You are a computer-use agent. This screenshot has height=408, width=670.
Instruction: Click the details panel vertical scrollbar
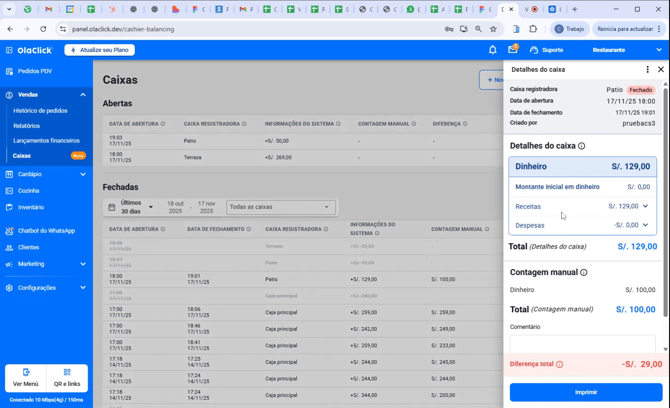click(665, 201)
